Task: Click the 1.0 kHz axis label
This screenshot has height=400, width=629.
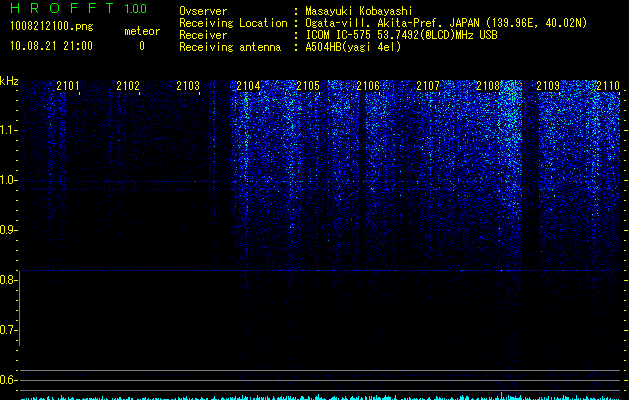Action: tap(8, 181)
